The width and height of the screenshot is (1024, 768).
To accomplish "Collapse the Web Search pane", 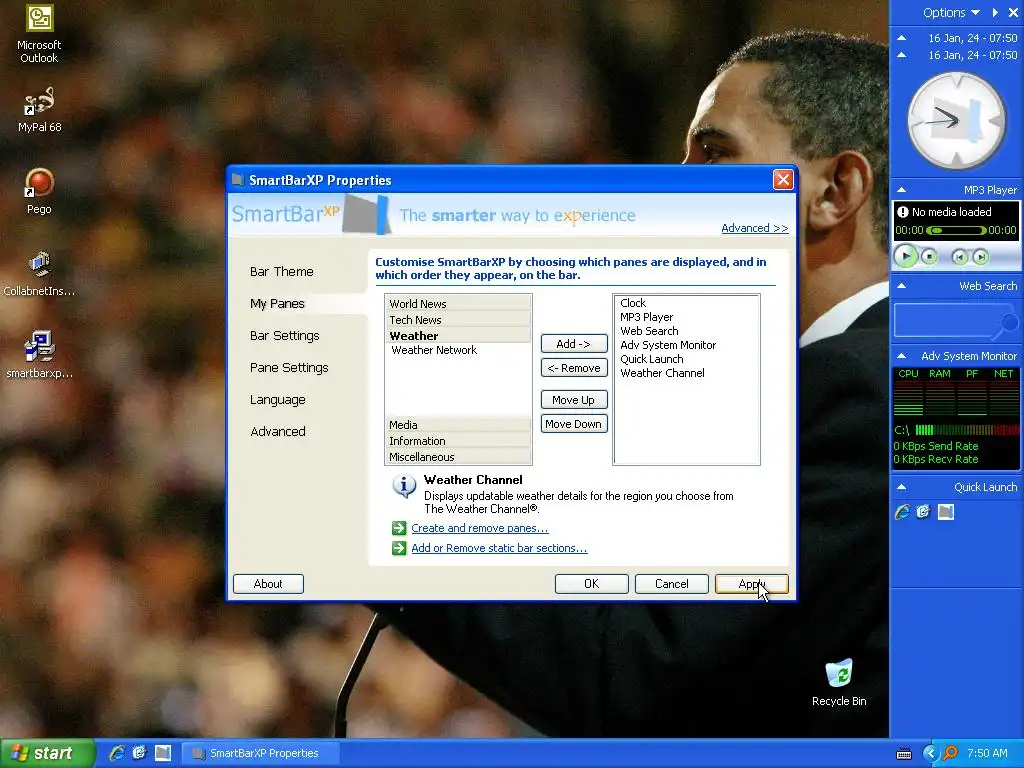I will pyautogui.click(x=901, y=286).
